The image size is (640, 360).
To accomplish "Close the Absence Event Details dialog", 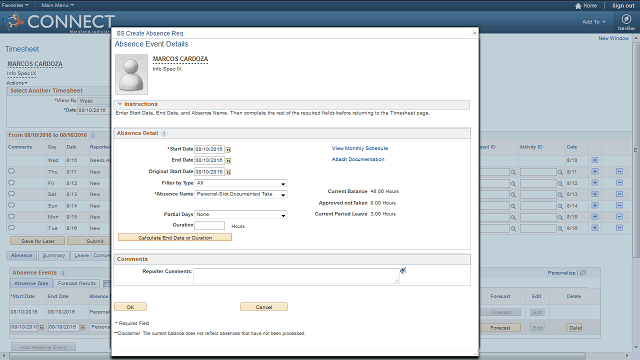I will coord(474,33).
